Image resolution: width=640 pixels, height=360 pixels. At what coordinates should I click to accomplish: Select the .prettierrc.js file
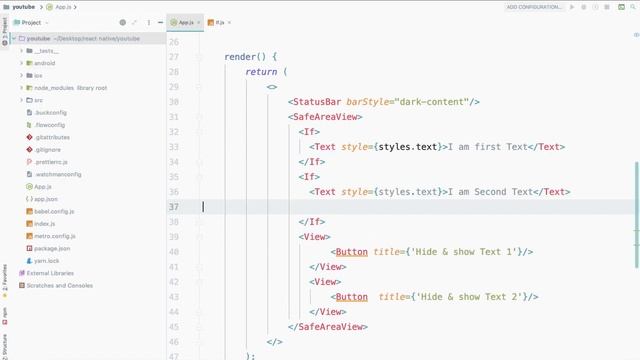click(x=47, y=162)
